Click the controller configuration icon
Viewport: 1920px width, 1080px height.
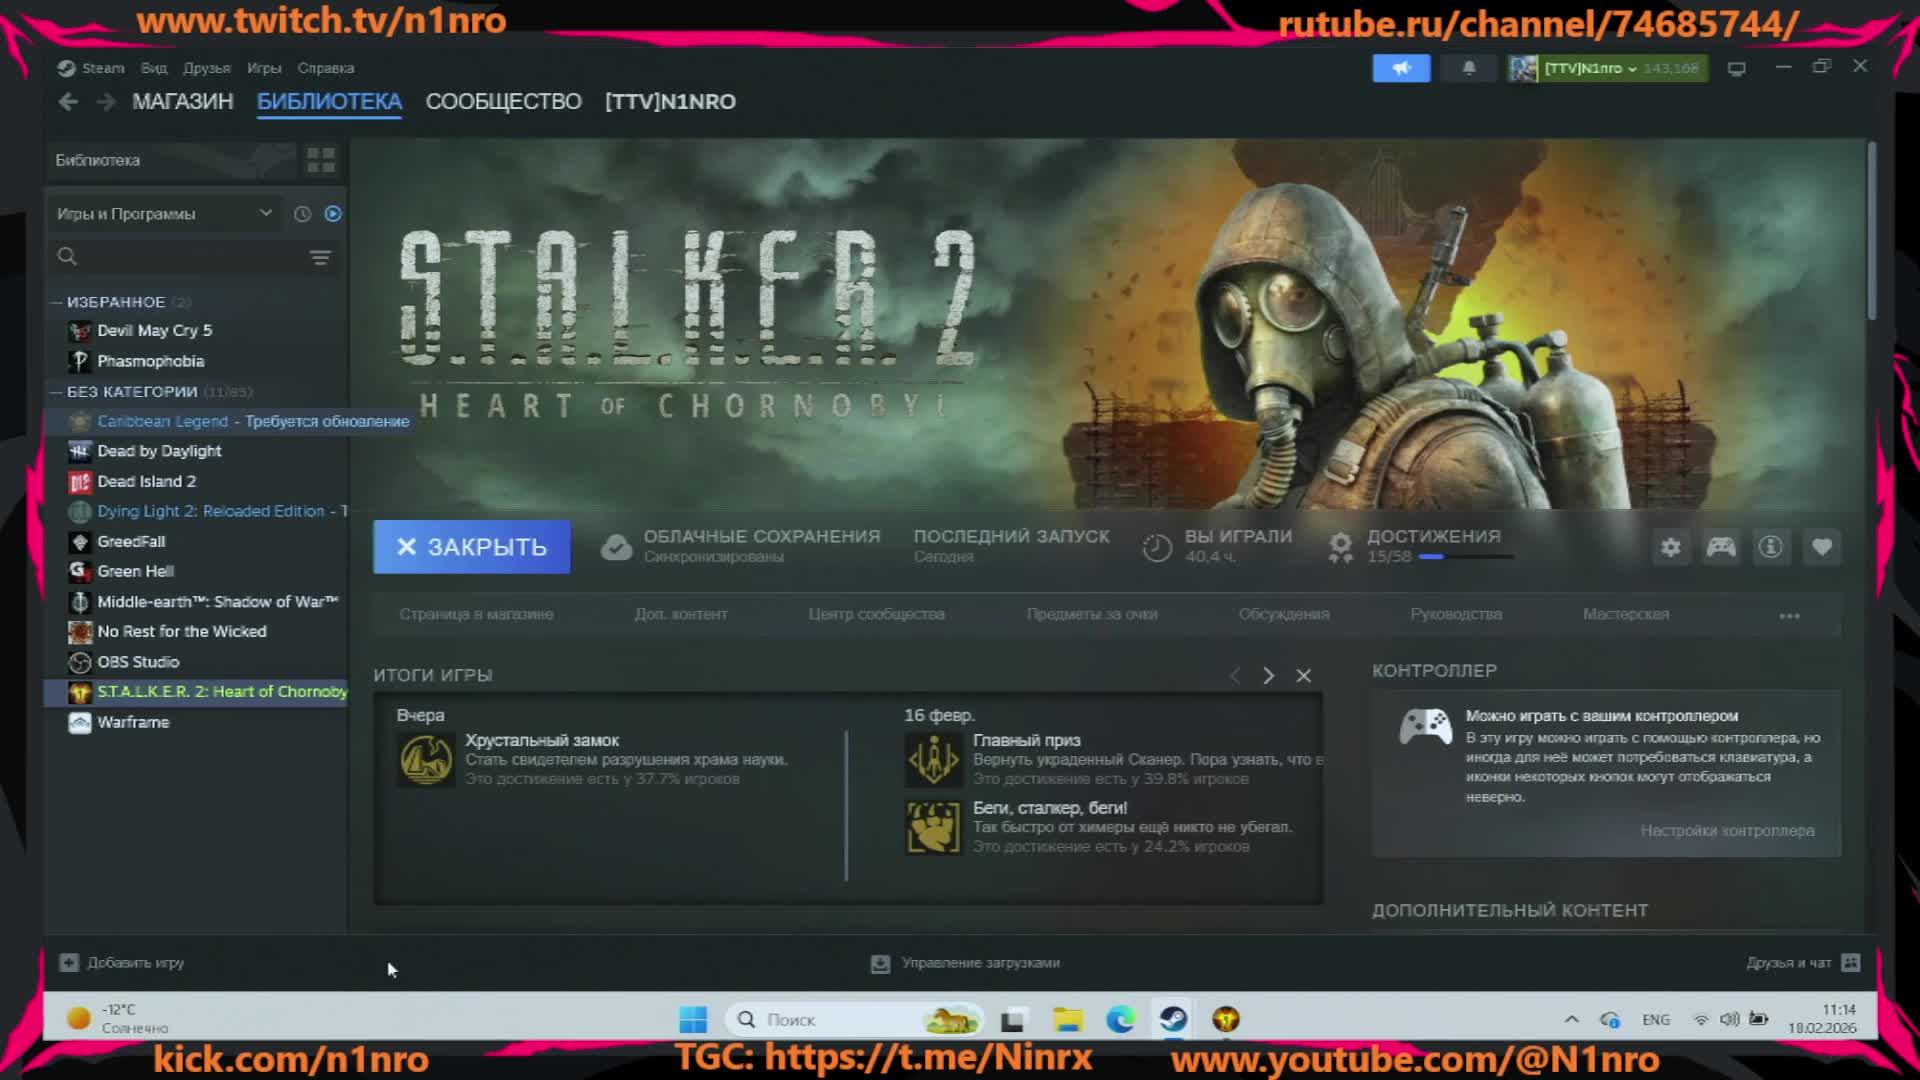click(1721, 547)
